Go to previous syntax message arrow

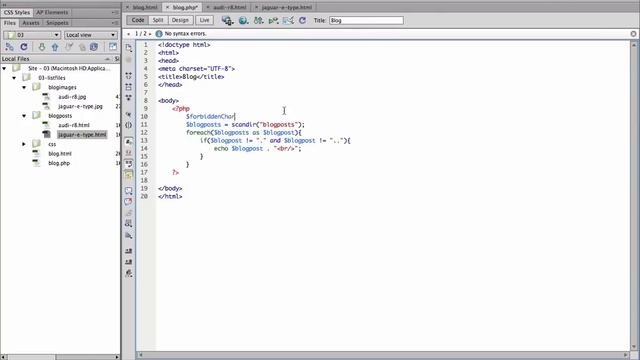129,34
